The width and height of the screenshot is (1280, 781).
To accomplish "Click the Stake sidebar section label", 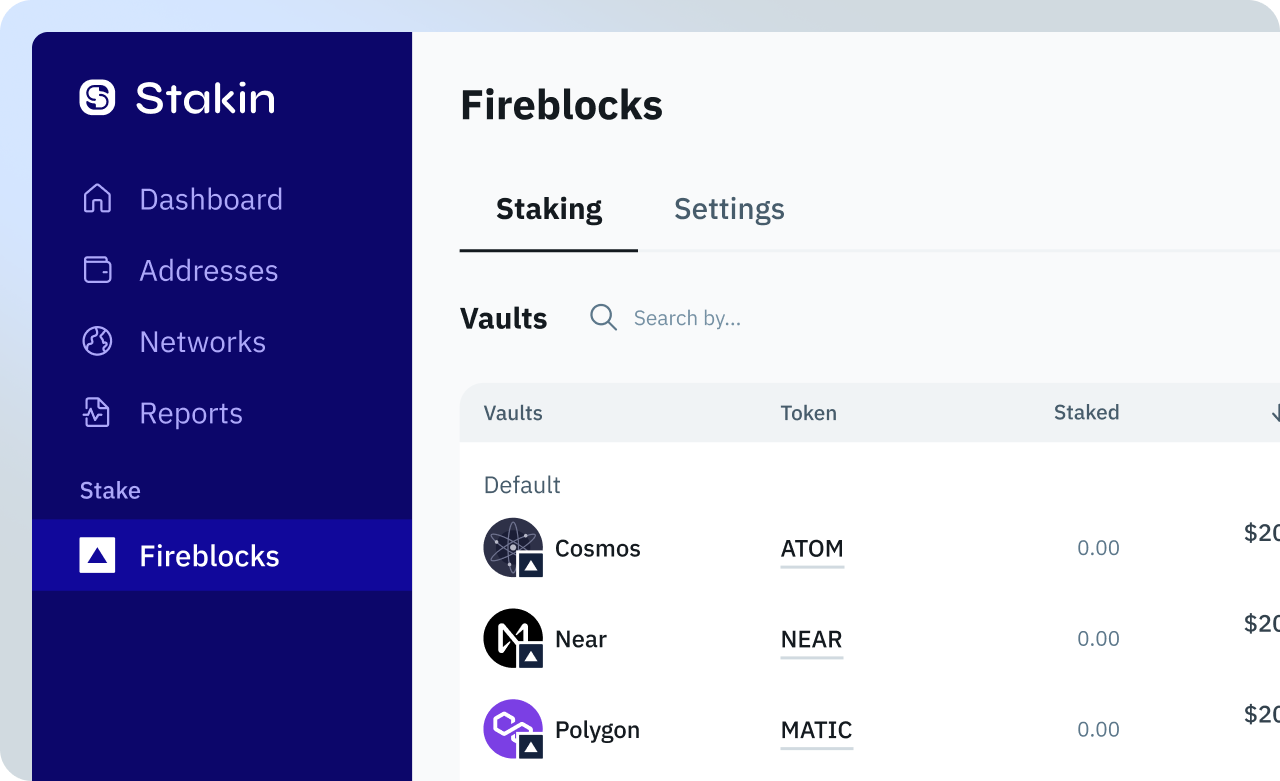I will coord(110,490).
